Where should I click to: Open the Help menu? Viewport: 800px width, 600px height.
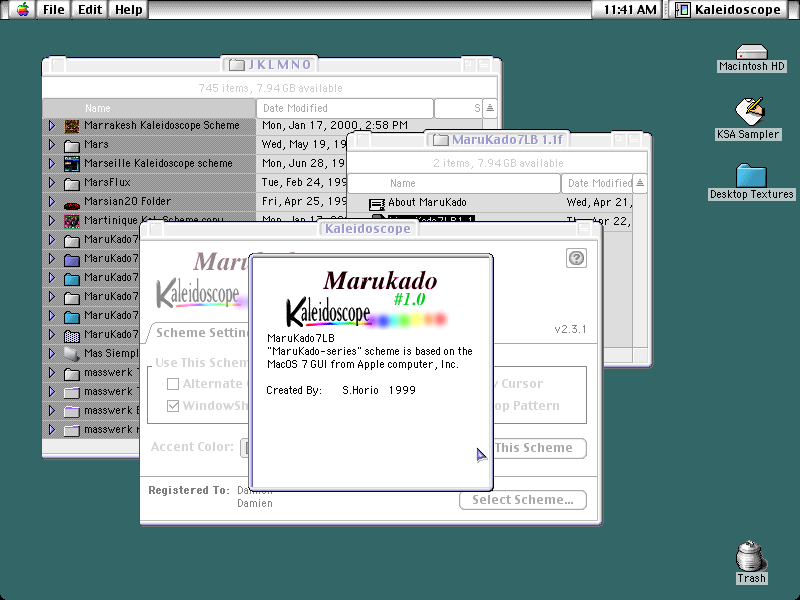pos(129,9)
